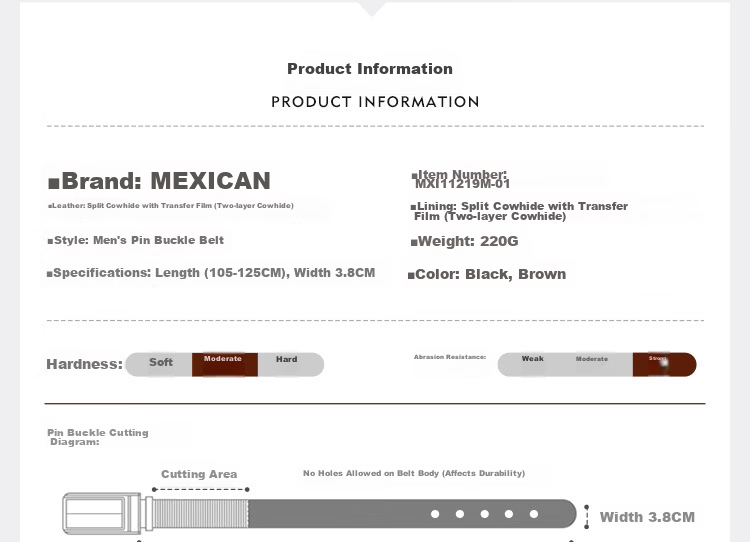Screen dimensions: 750x542
Task: Click the 'Color: Black, Brown' text
Action: (487, 274)
